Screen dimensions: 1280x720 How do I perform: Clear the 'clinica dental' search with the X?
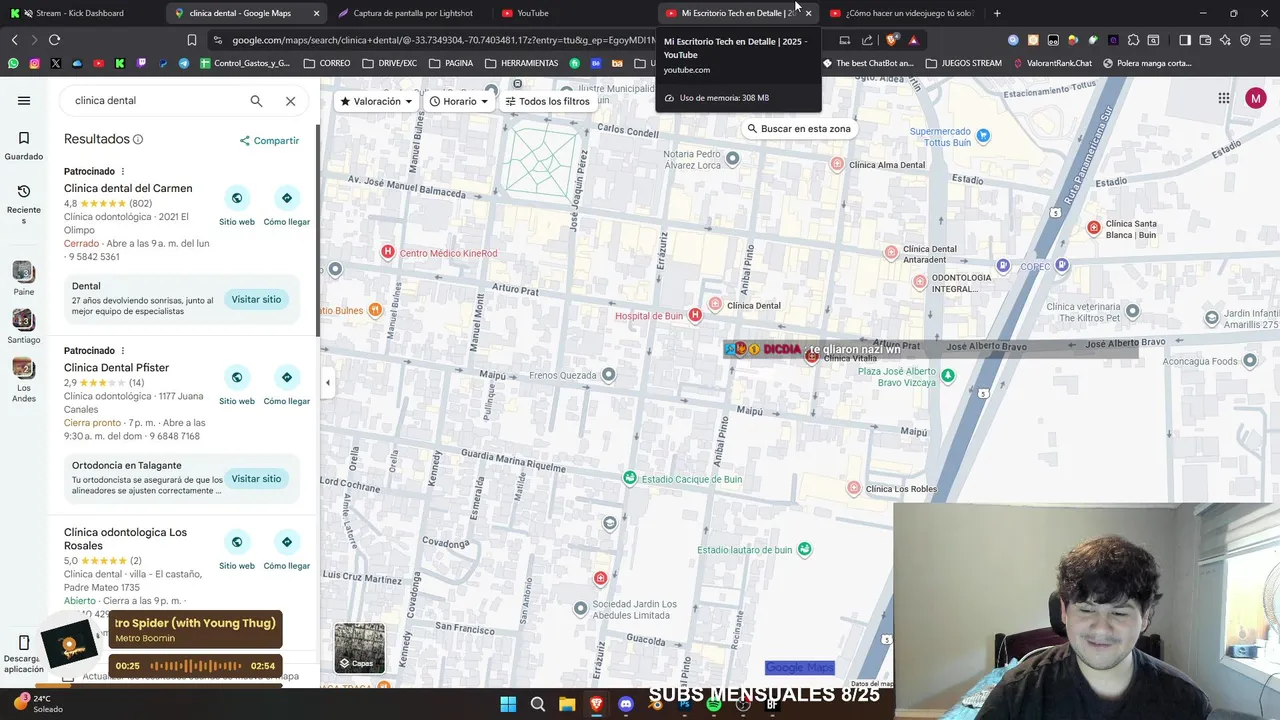coord(290,101)
